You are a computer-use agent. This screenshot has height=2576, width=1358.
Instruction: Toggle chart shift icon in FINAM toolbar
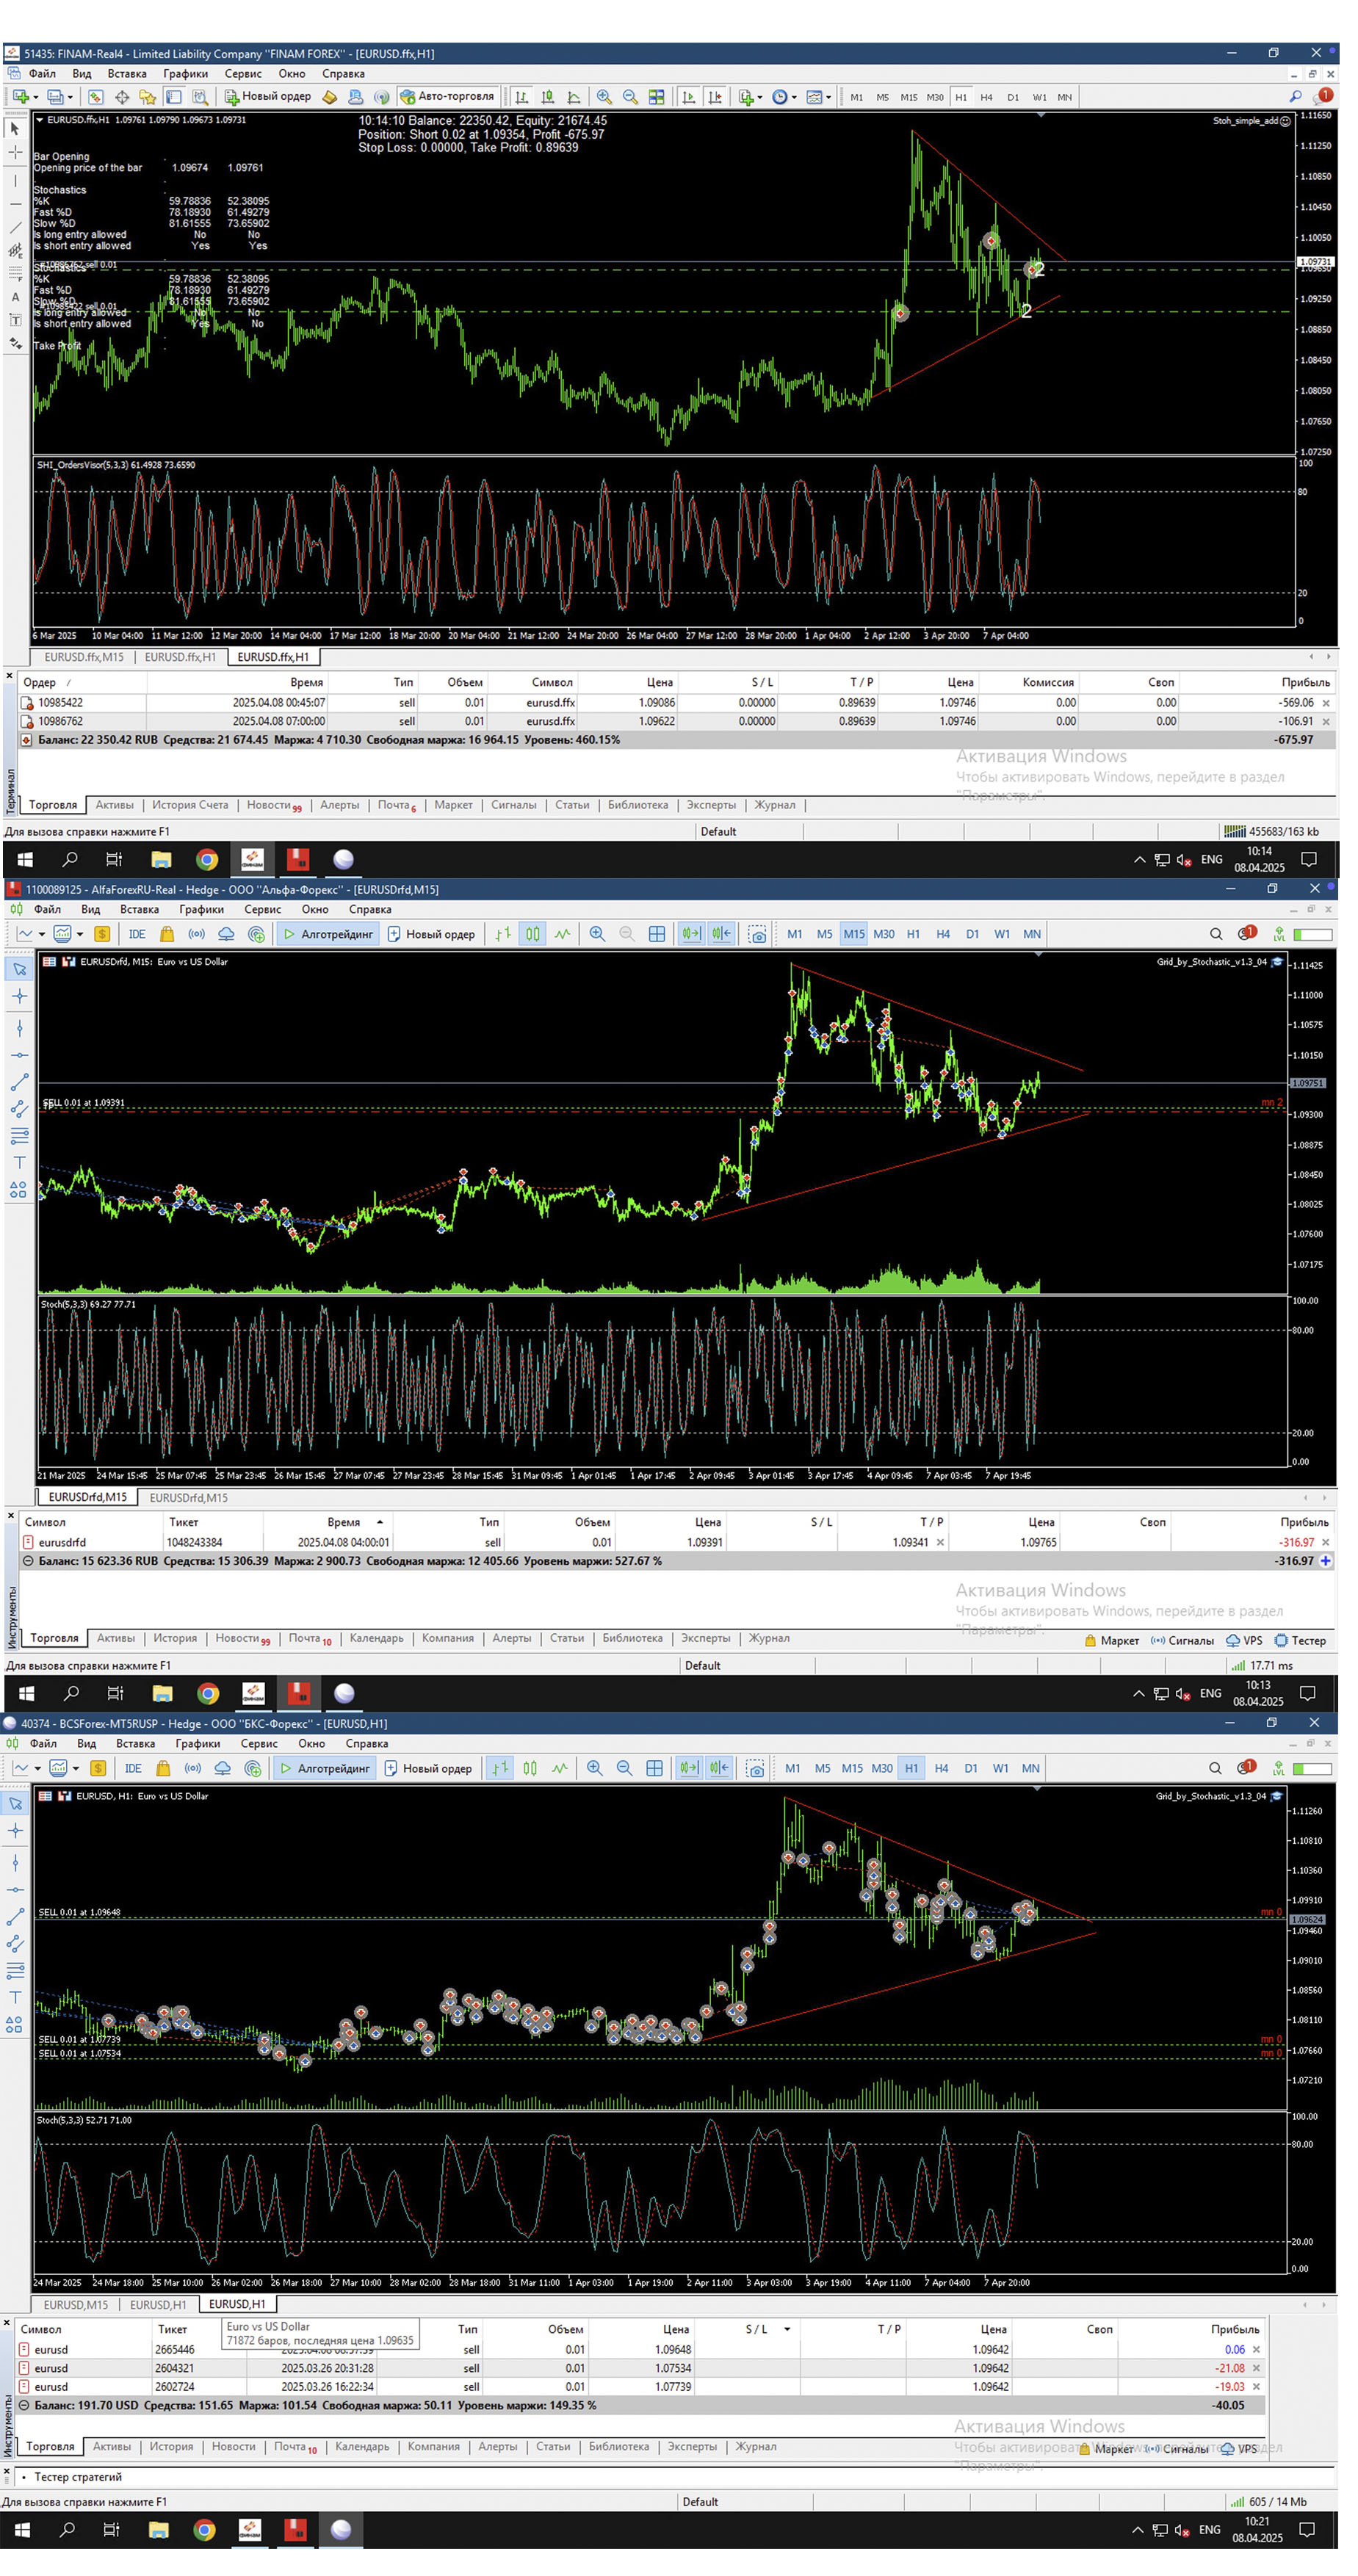pos(715,97)
